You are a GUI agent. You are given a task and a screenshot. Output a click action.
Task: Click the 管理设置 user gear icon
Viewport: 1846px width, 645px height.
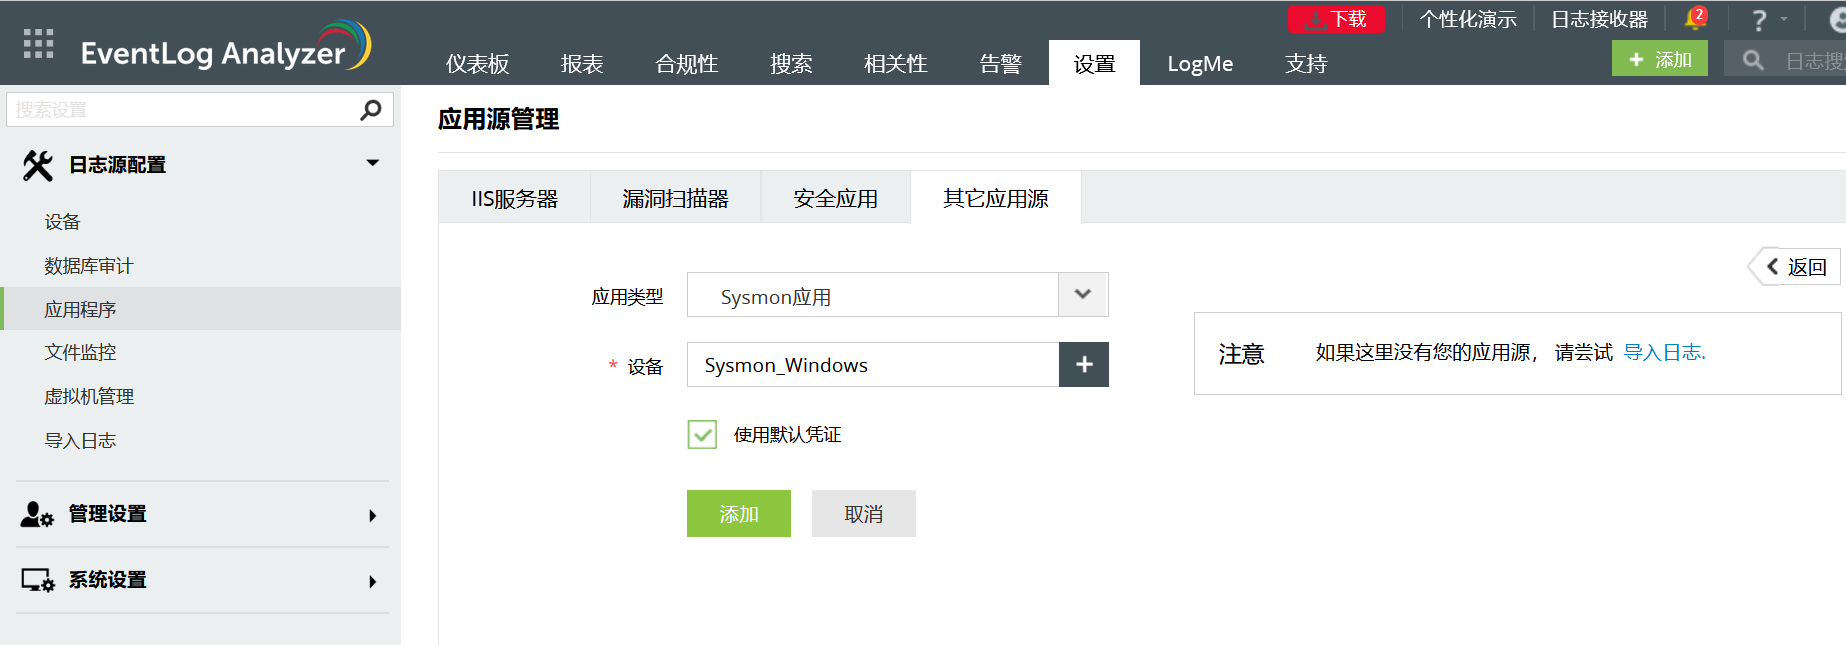point(37,515)
